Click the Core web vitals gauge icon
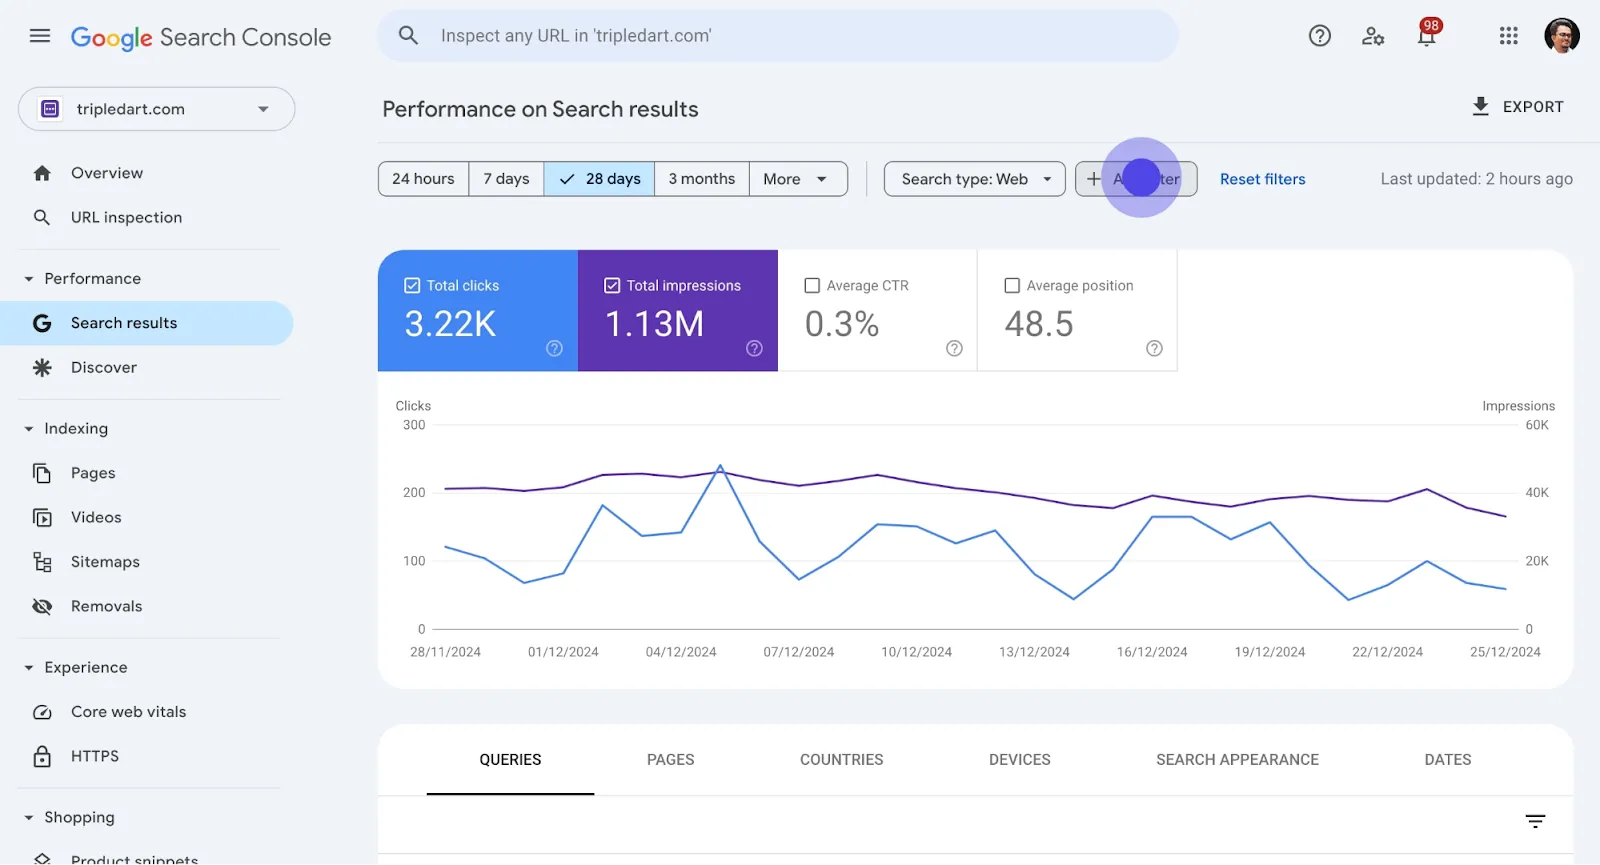 pos(42,712)
